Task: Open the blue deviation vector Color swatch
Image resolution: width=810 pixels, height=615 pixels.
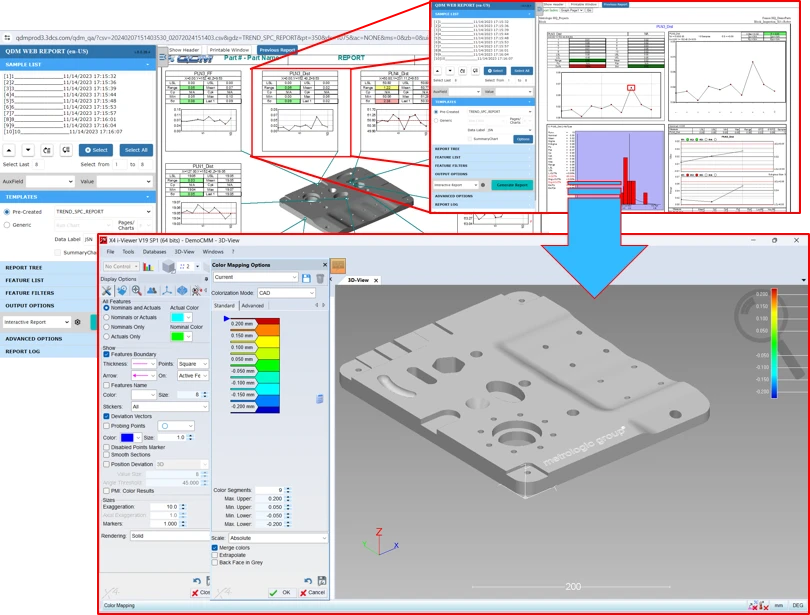Action: 131,437
